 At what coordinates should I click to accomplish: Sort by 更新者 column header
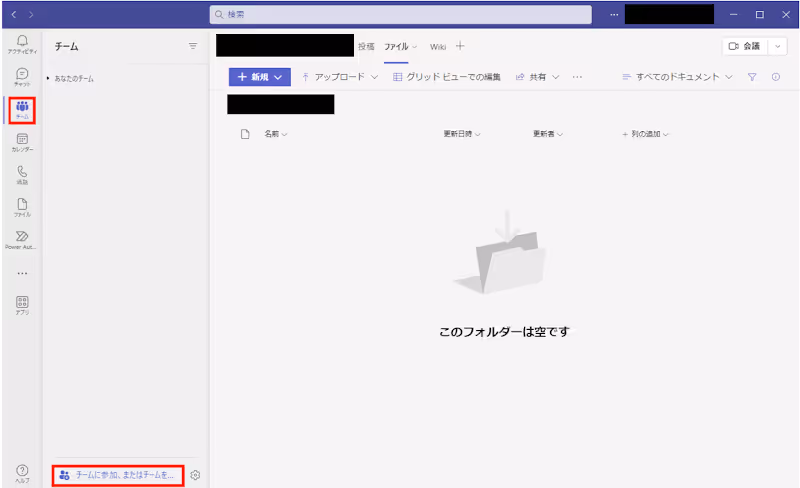(548, 134)
